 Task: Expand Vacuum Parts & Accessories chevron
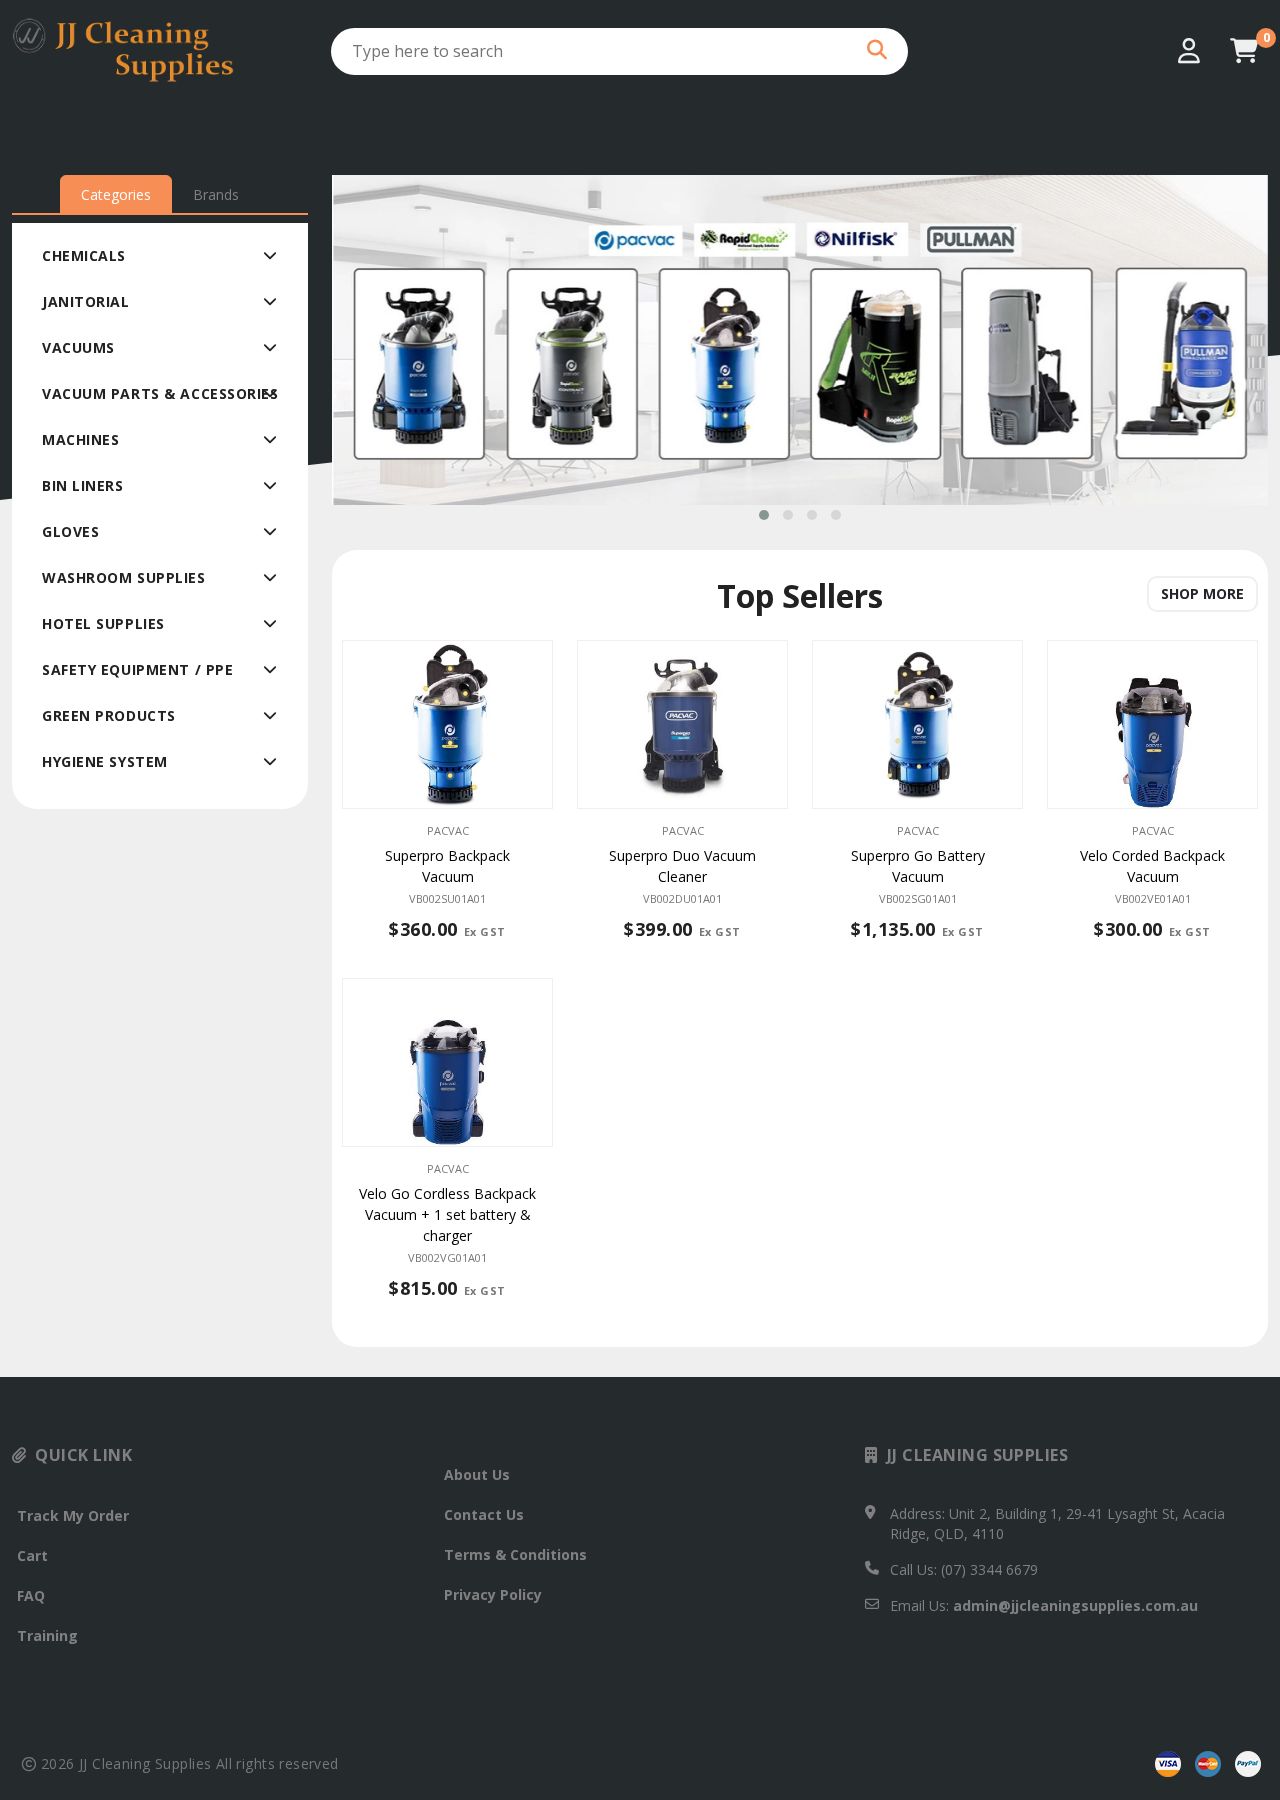click(x=270, y=394)
